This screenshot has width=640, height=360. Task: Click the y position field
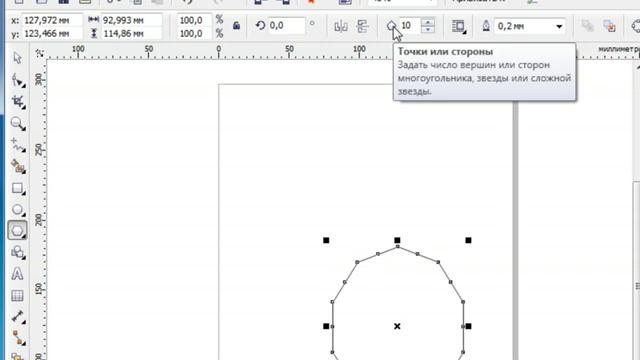pyautogui.click(x=51, y=33)
